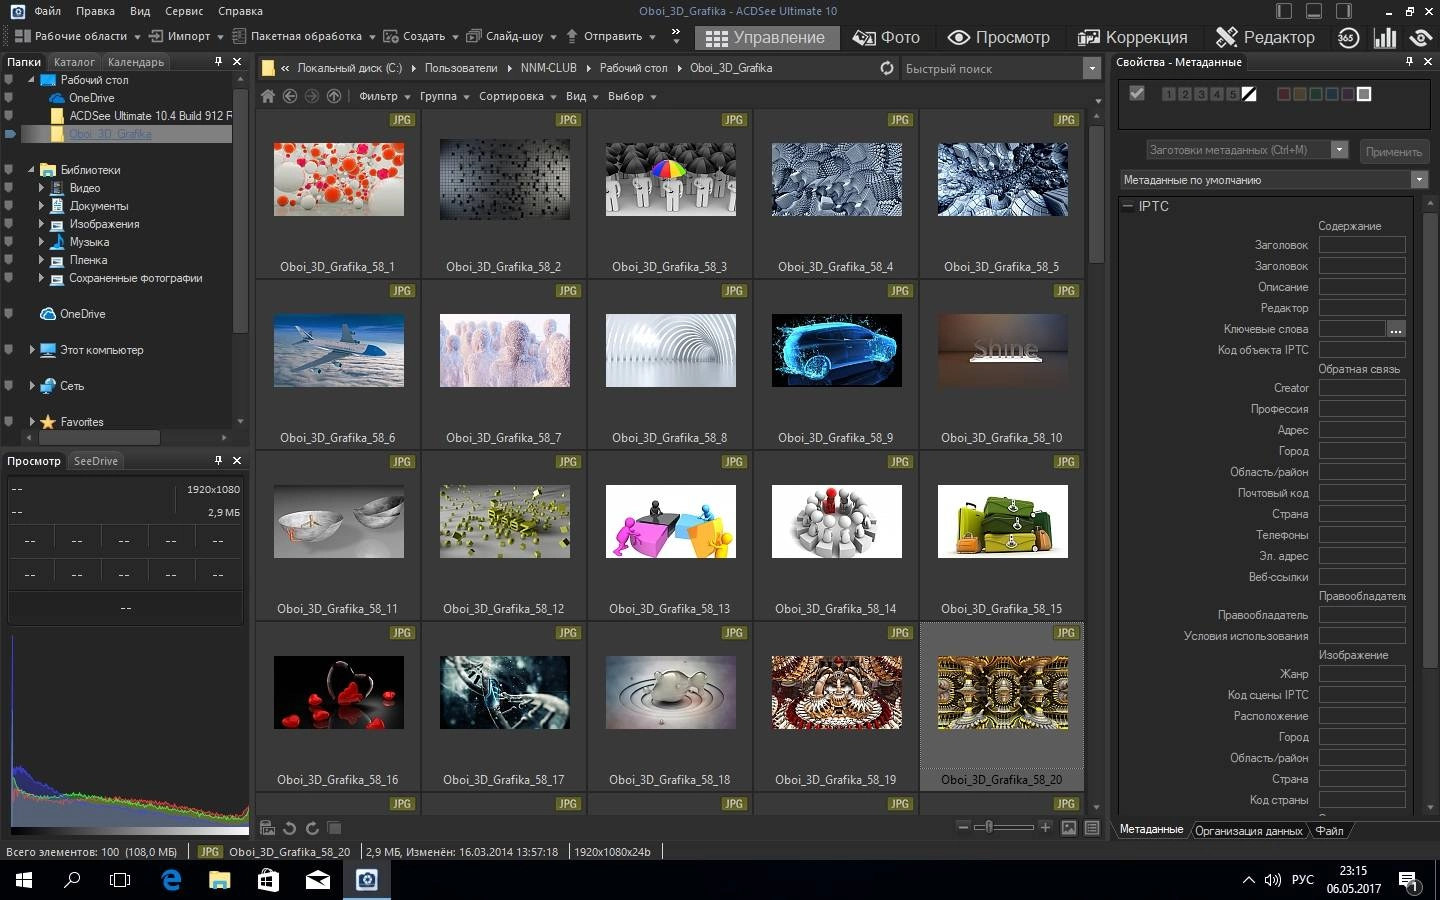1440x900 pixels.
Task: Rotate image right icon in bottom toolbar
Action: tap(312, 828)
